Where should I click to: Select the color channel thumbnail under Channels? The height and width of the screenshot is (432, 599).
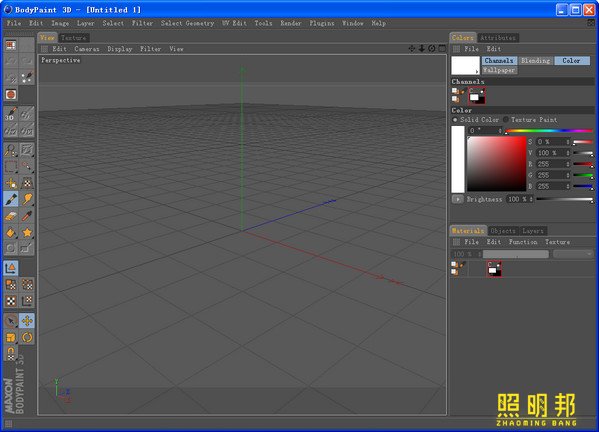tap(477, 96)
